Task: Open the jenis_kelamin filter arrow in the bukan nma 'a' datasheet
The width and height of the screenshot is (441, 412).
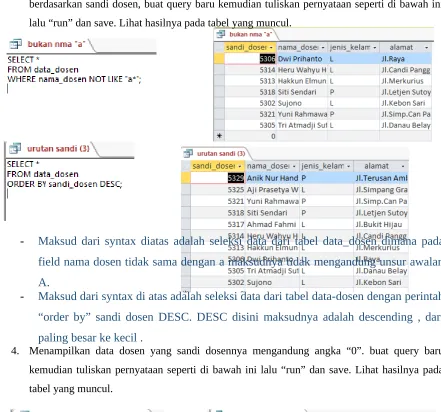Action: point(375,48)
